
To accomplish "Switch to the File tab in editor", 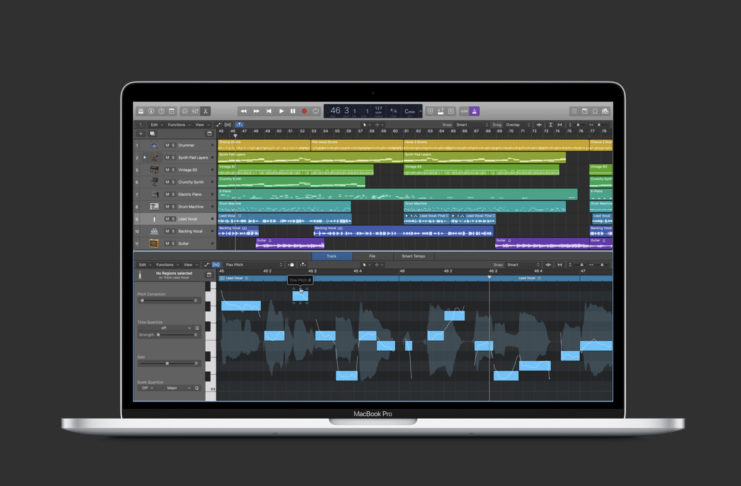I will tap(372, 256).
